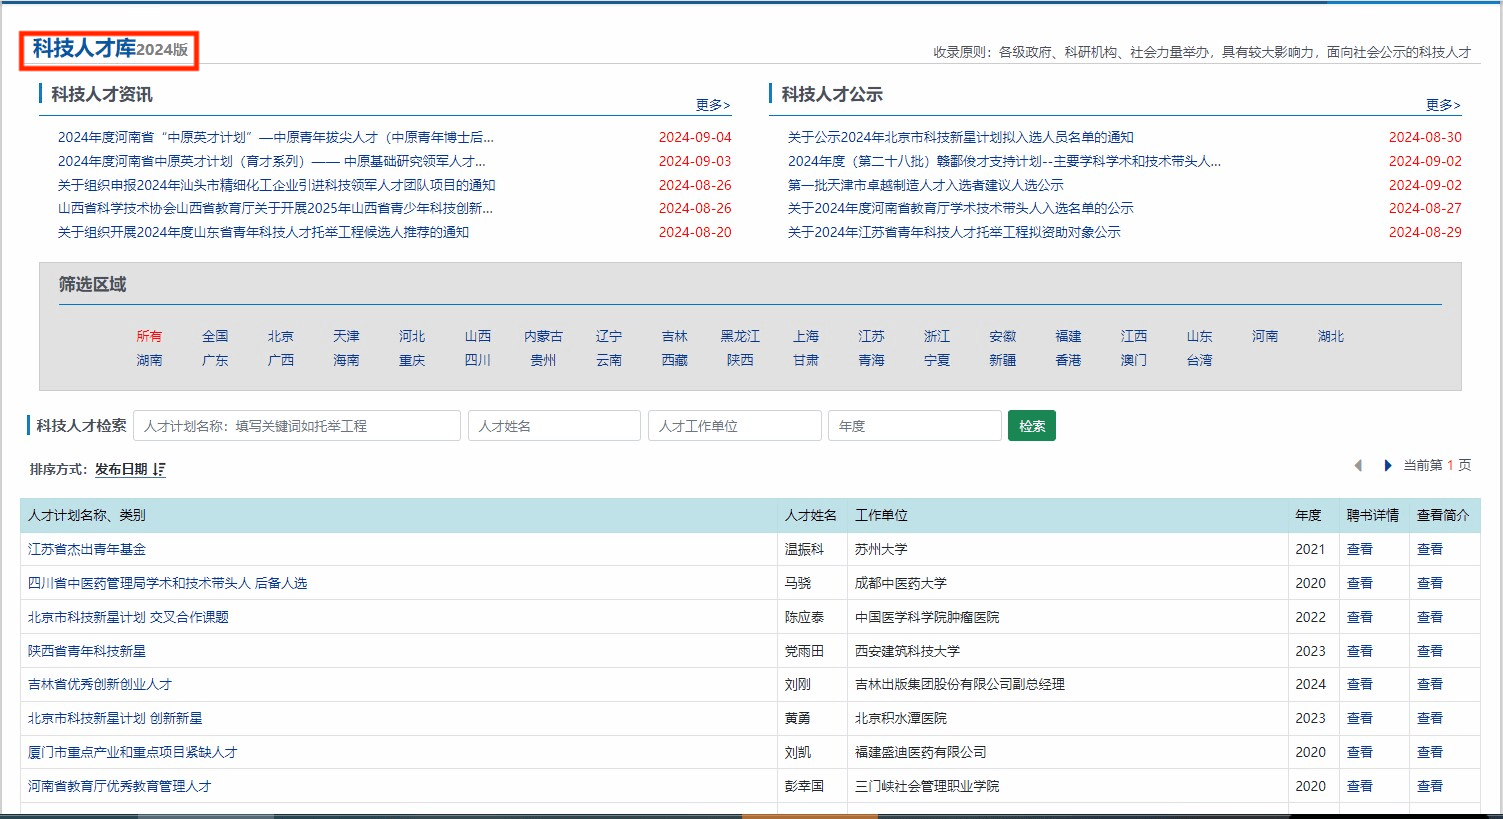Screen dimensions: 1503x819
Task: Go to next page using right arrow
Action: [x=1388, y=466]
